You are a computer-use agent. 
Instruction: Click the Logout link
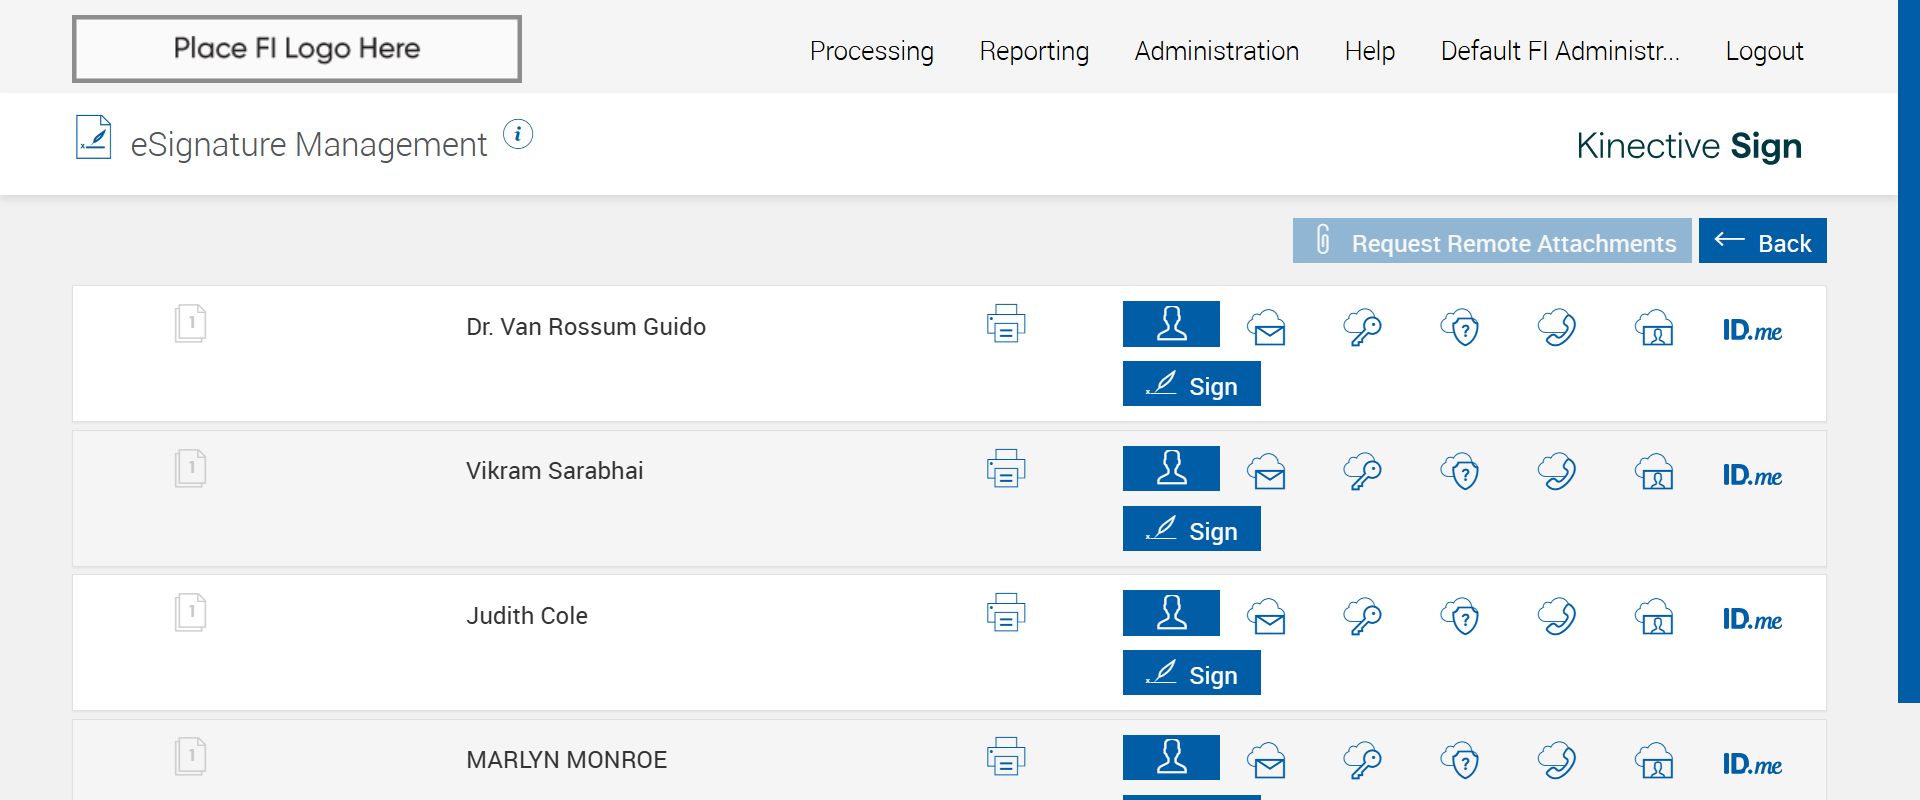pyautogui.click(x=1764, y=51)
